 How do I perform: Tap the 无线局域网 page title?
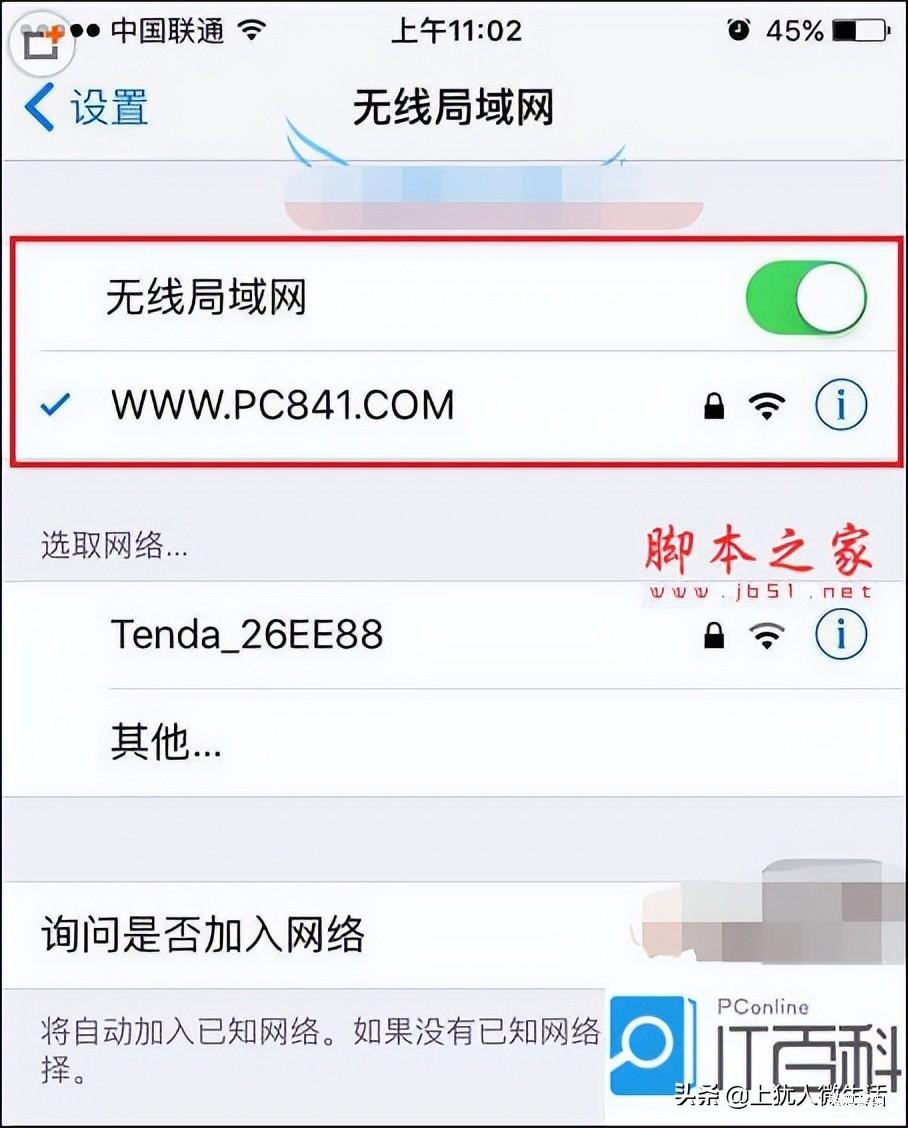[x=453, y=108]
